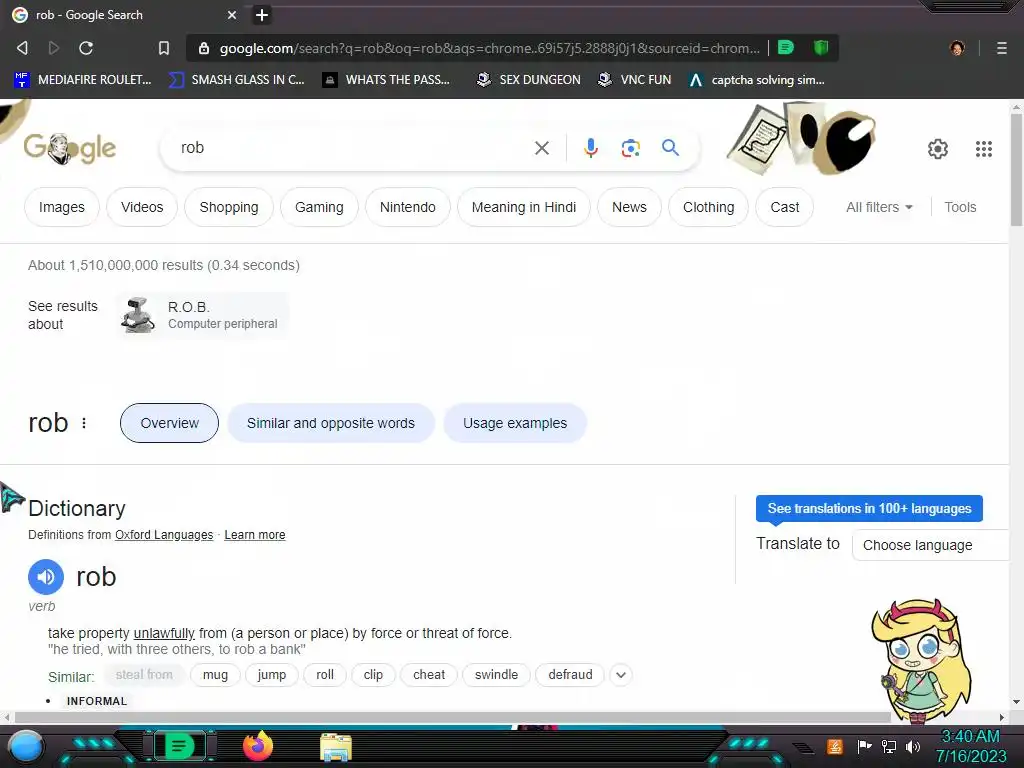Filter results by Images
This screenshot has height=768, width=1024.
pyautogui.click(x=61, y=207)
